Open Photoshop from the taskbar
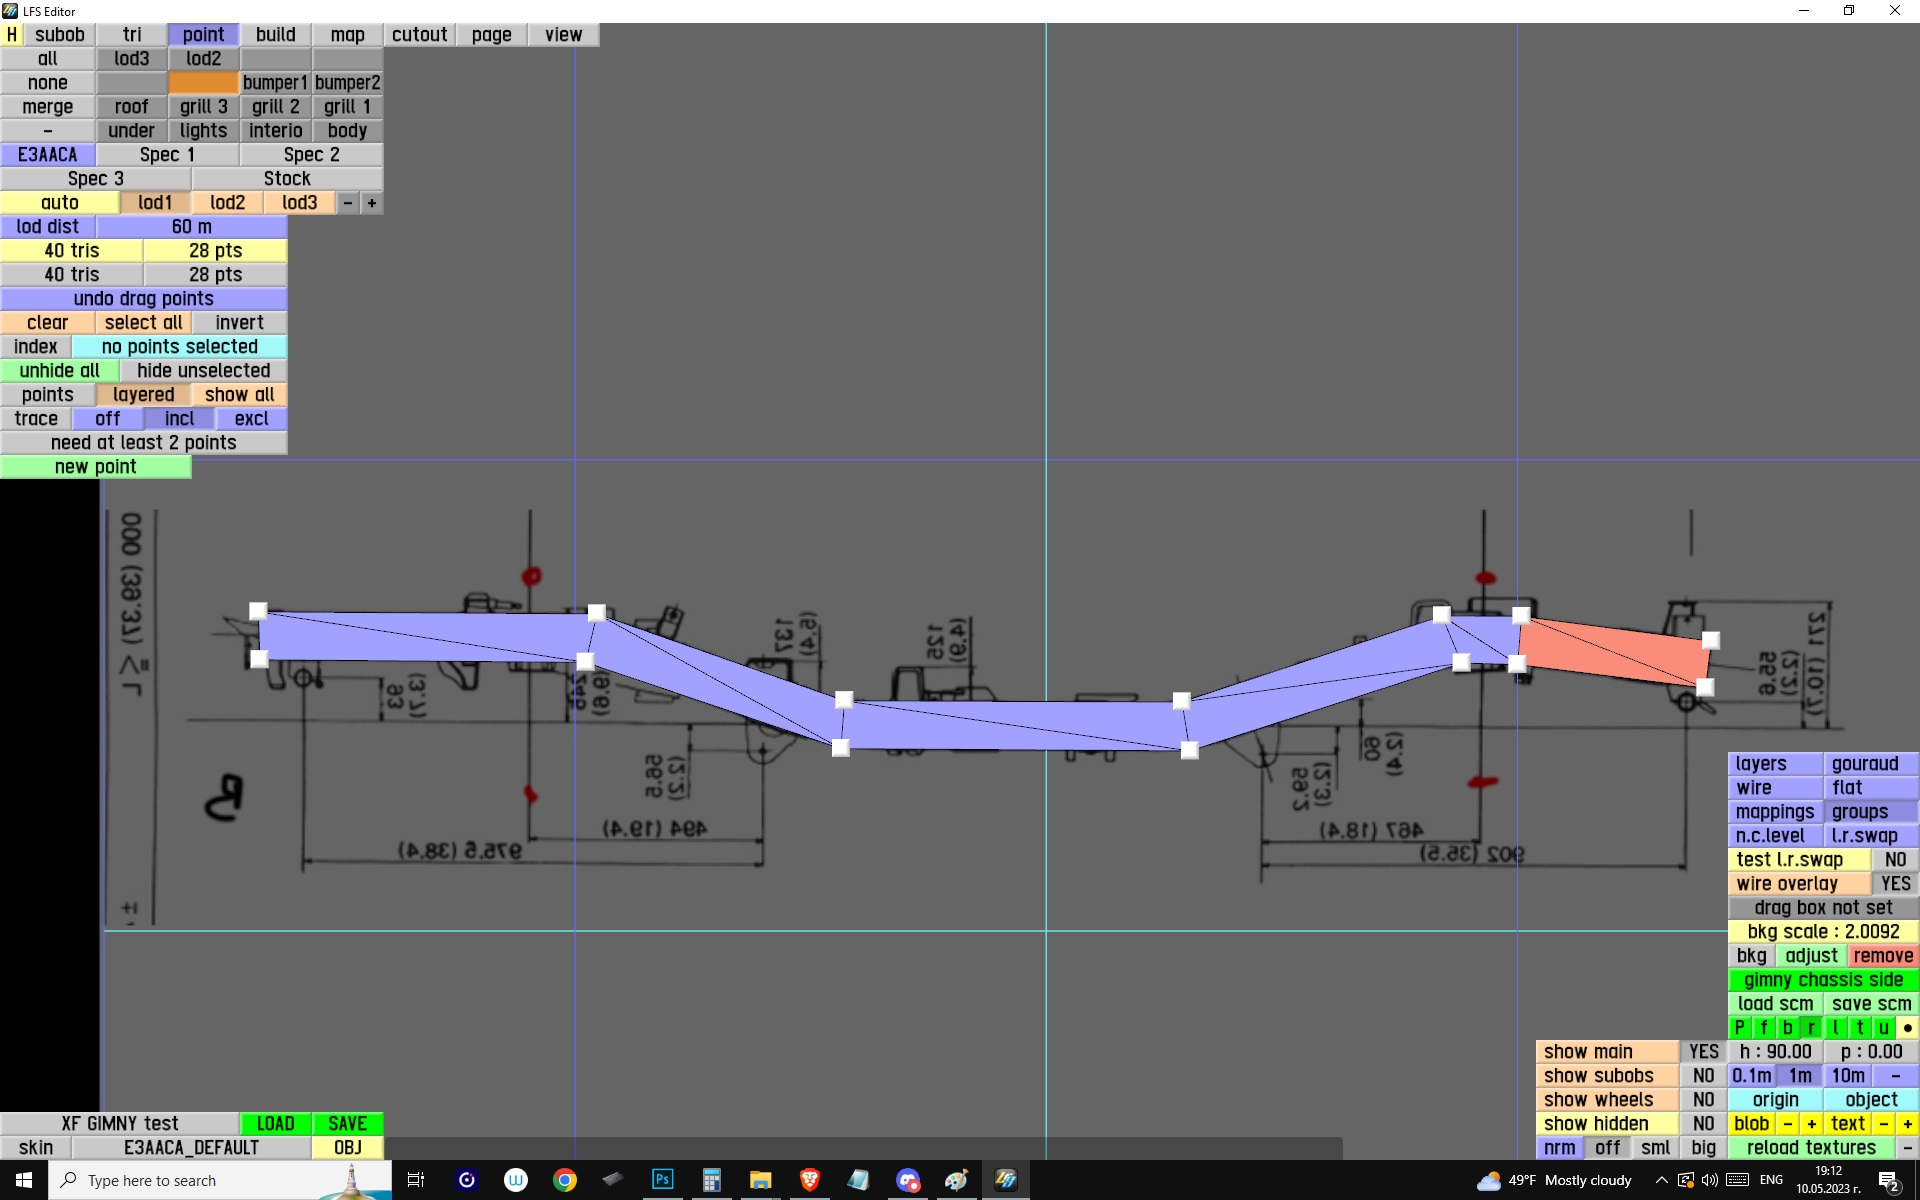The width and height of the screenshot is (1920, 1200). coord(662,1180)
